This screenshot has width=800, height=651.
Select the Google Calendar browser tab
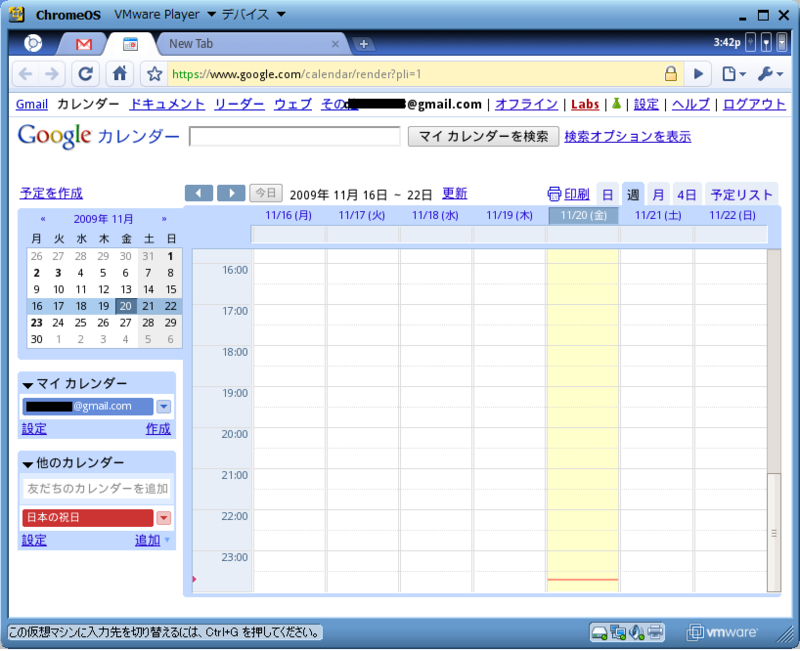coord(131,44)
